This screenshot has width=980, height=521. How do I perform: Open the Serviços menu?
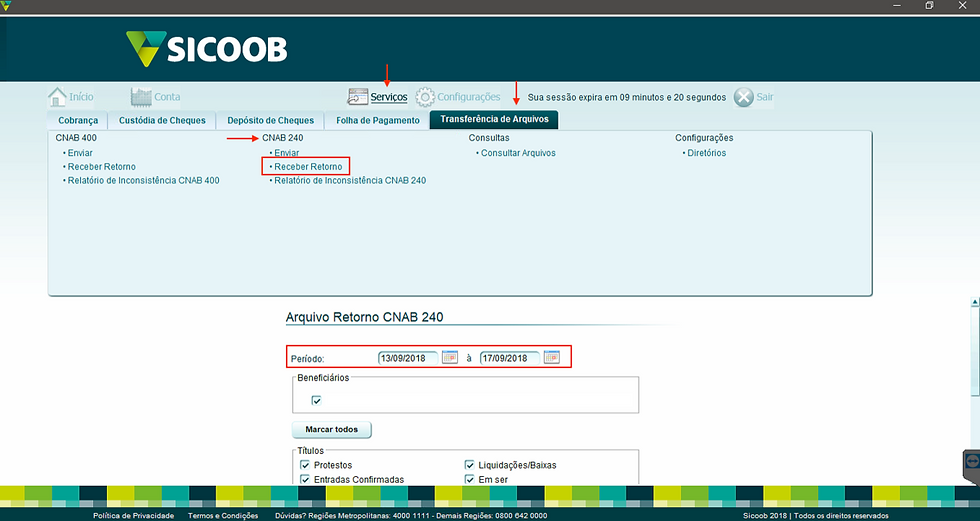389,97
